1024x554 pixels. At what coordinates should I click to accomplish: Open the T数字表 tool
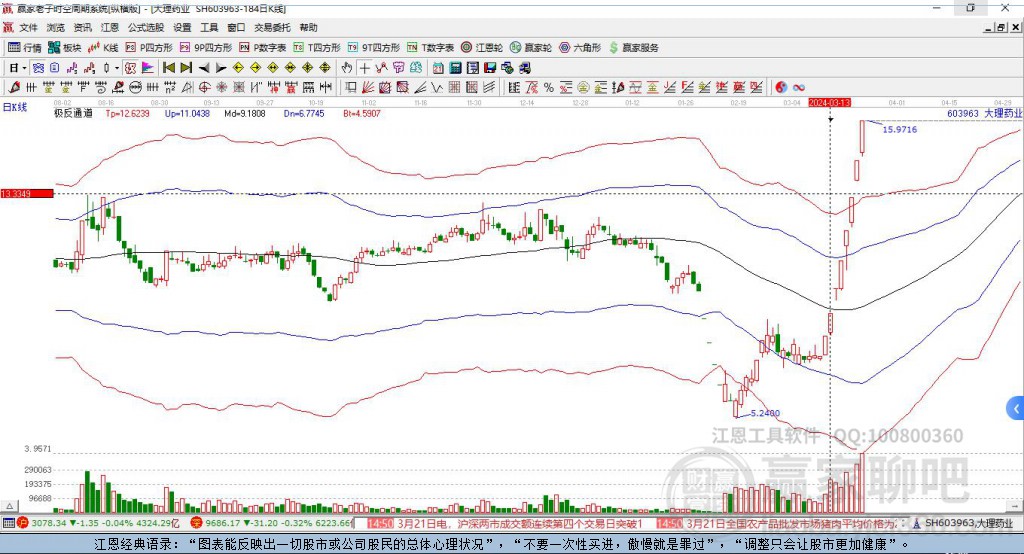[430, 48]
